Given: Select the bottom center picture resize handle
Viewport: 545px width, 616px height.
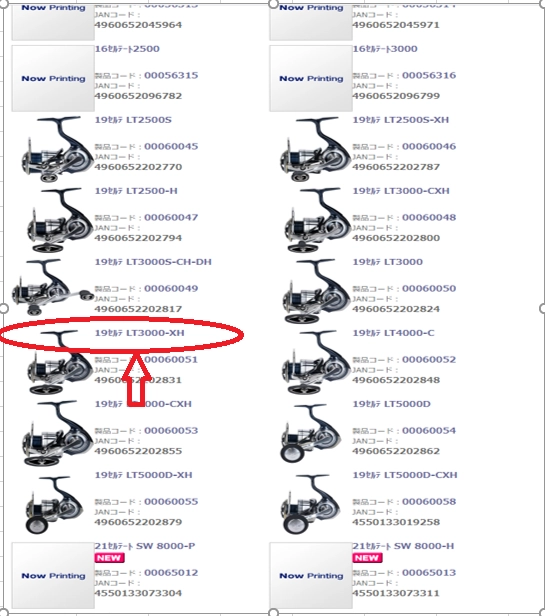Looking at the screenshot, I should (273, 612).
